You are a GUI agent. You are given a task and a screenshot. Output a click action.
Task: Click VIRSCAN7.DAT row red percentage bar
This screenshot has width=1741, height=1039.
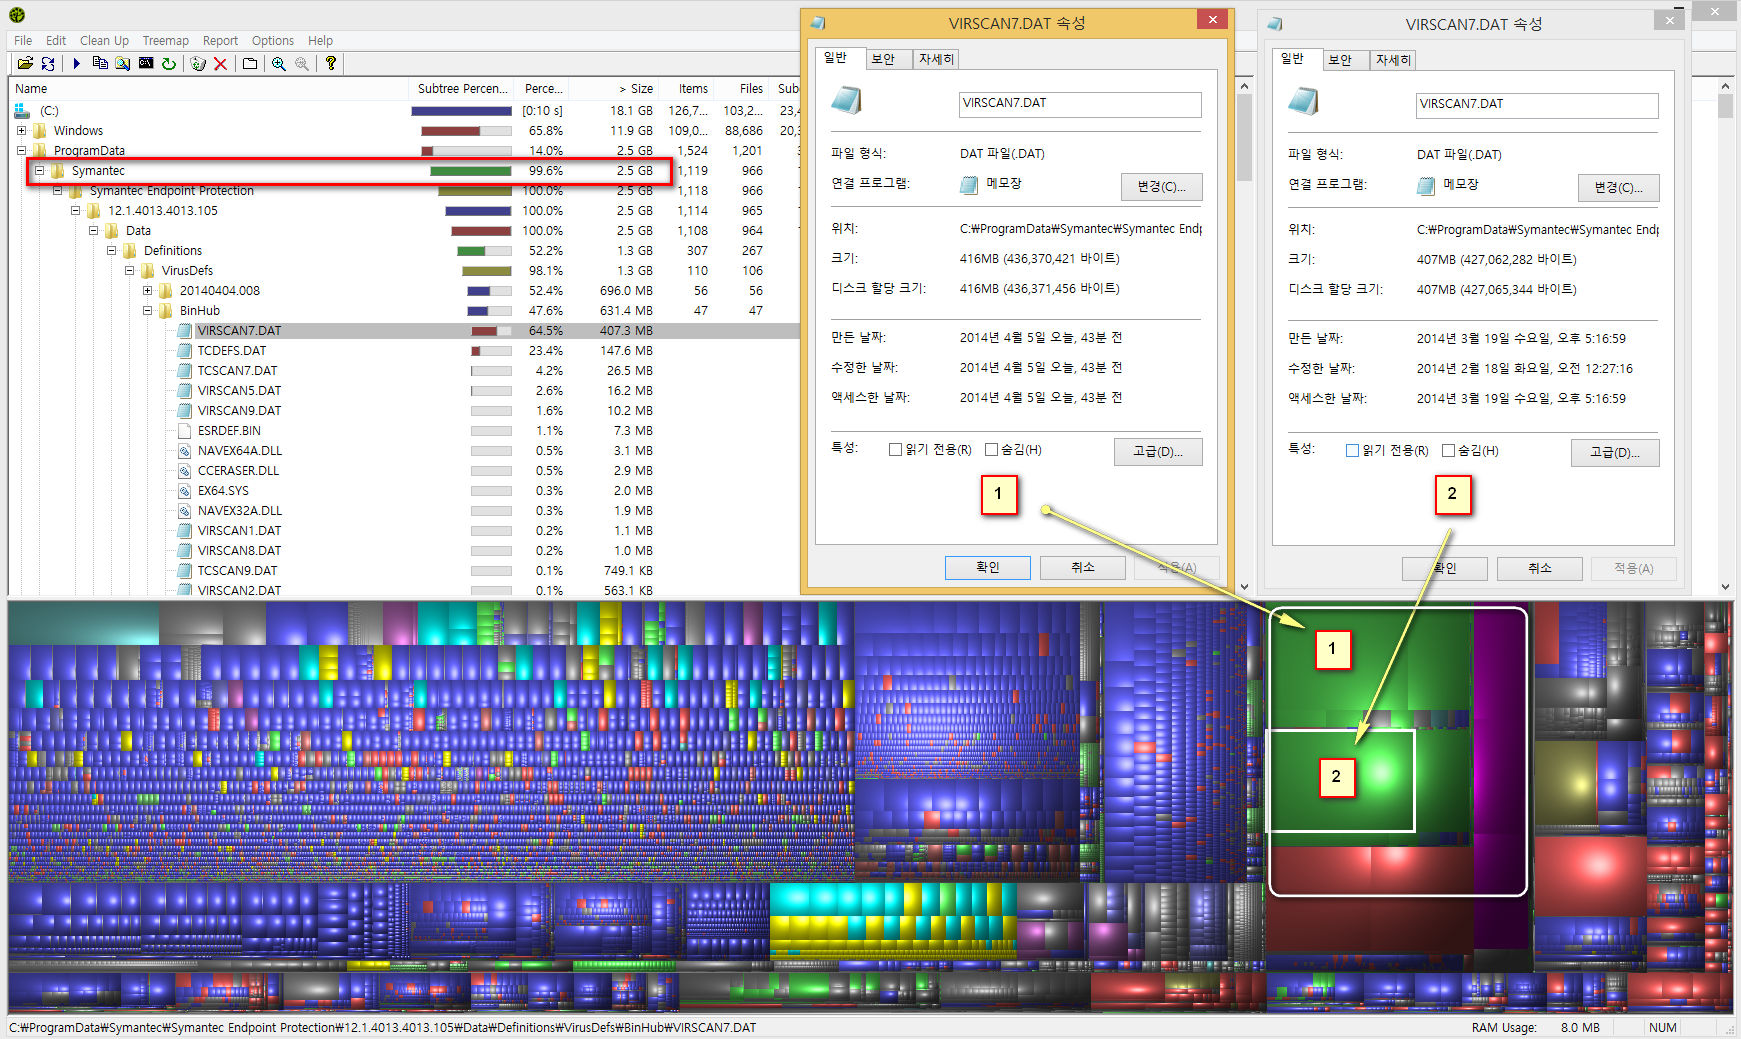pos(491,331)
